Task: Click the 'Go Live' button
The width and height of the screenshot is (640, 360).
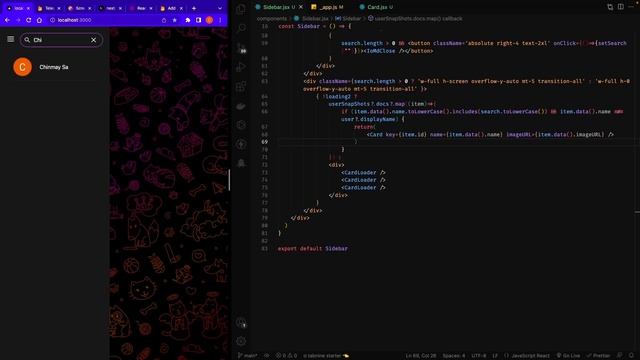Action: 568,356
